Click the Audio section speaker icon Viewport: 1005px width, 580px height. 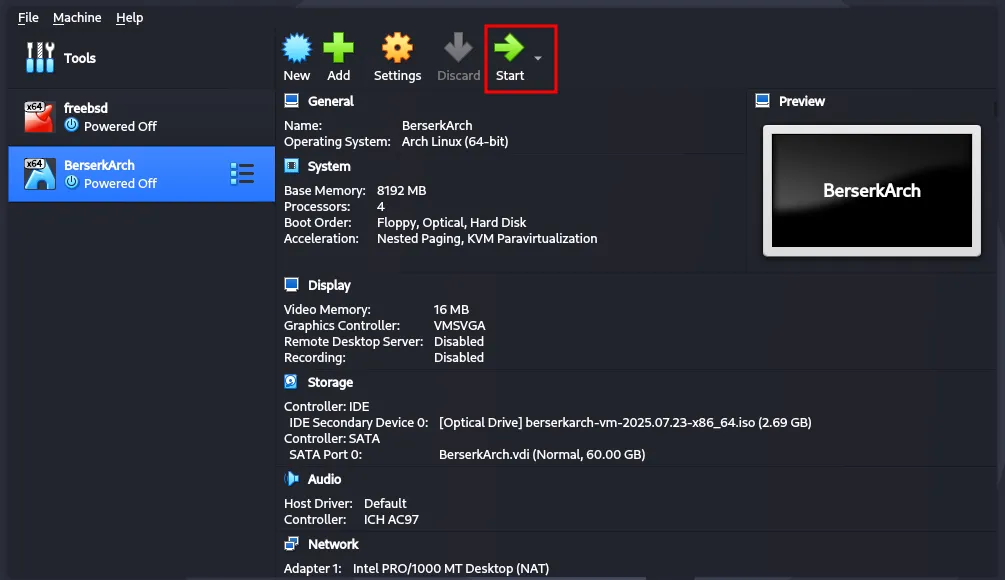291,479
